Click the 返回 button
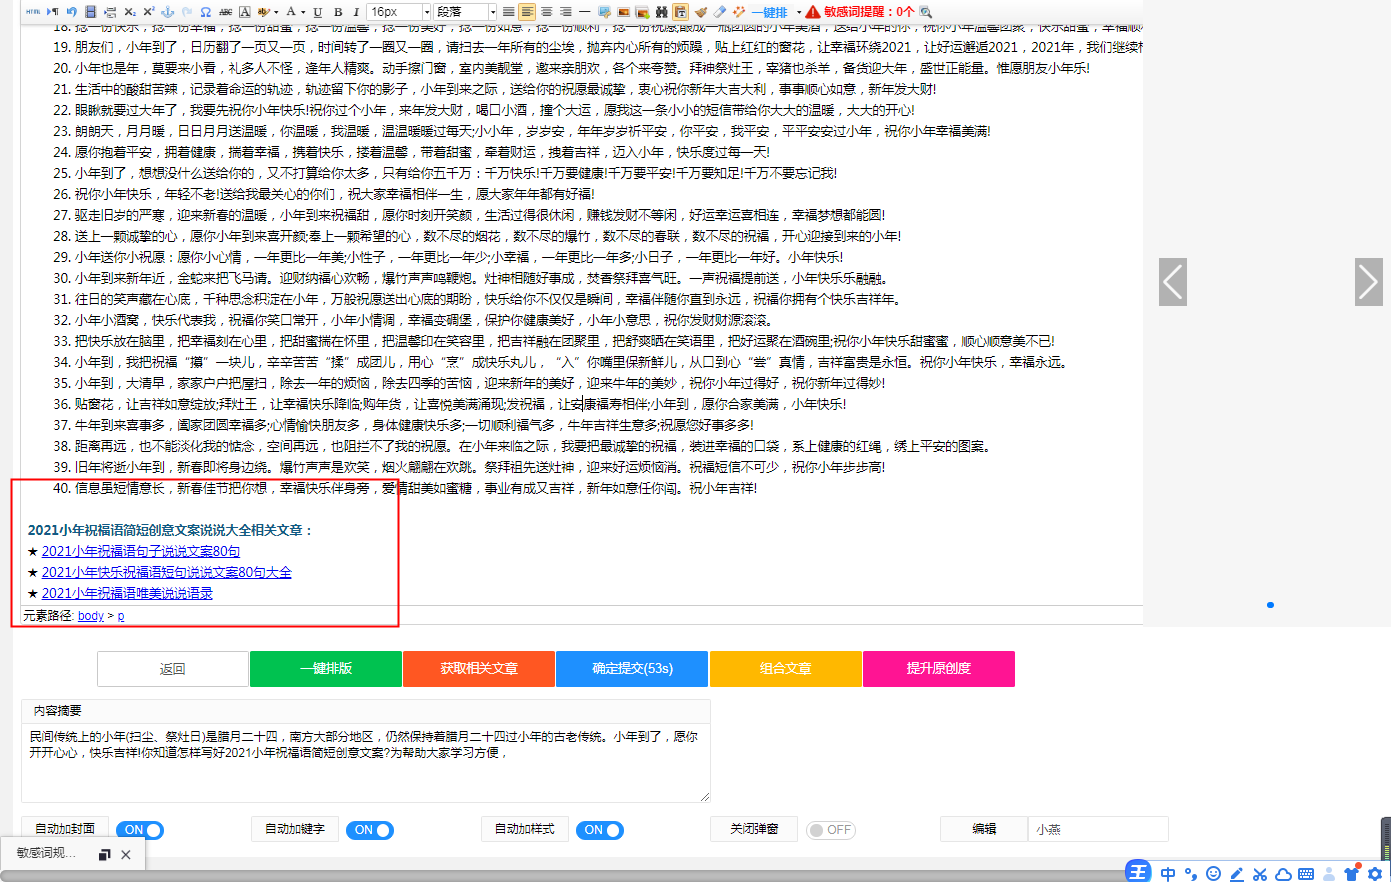 pos(173,669)
